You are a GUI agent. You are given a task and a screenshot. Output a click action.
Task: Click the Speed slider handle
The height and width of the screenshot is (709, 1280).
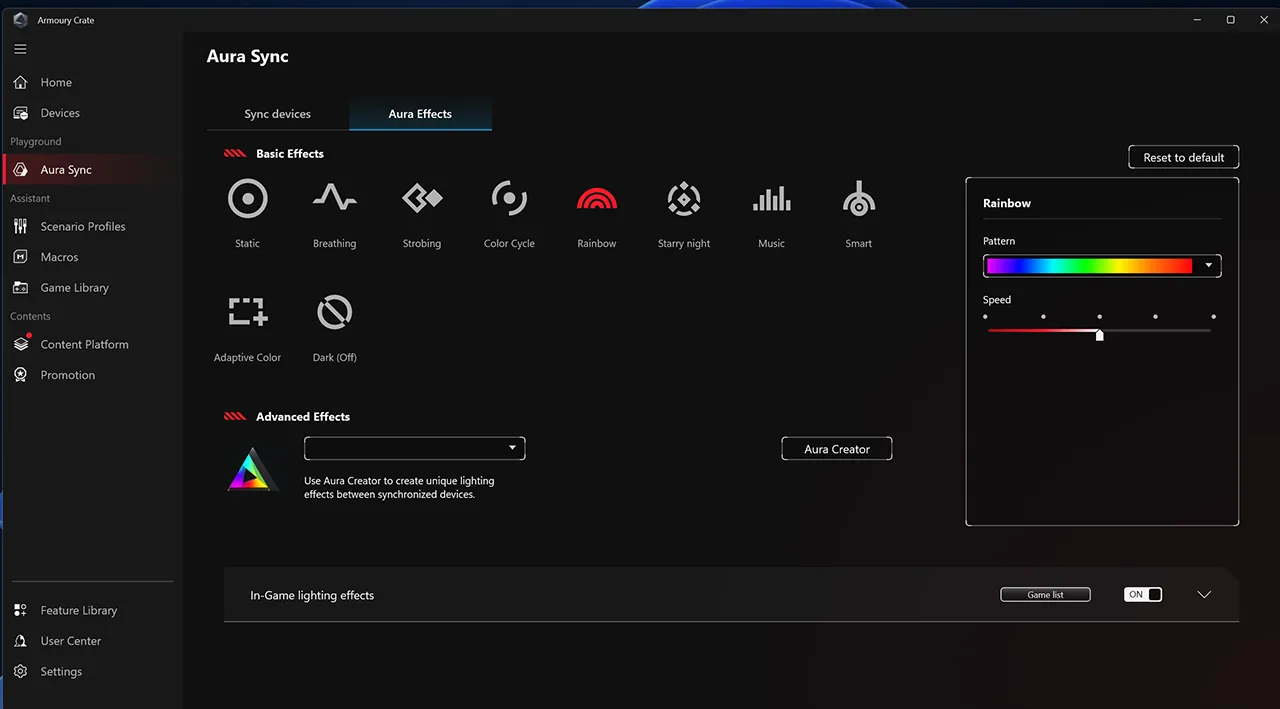(x=1100, y=335)
